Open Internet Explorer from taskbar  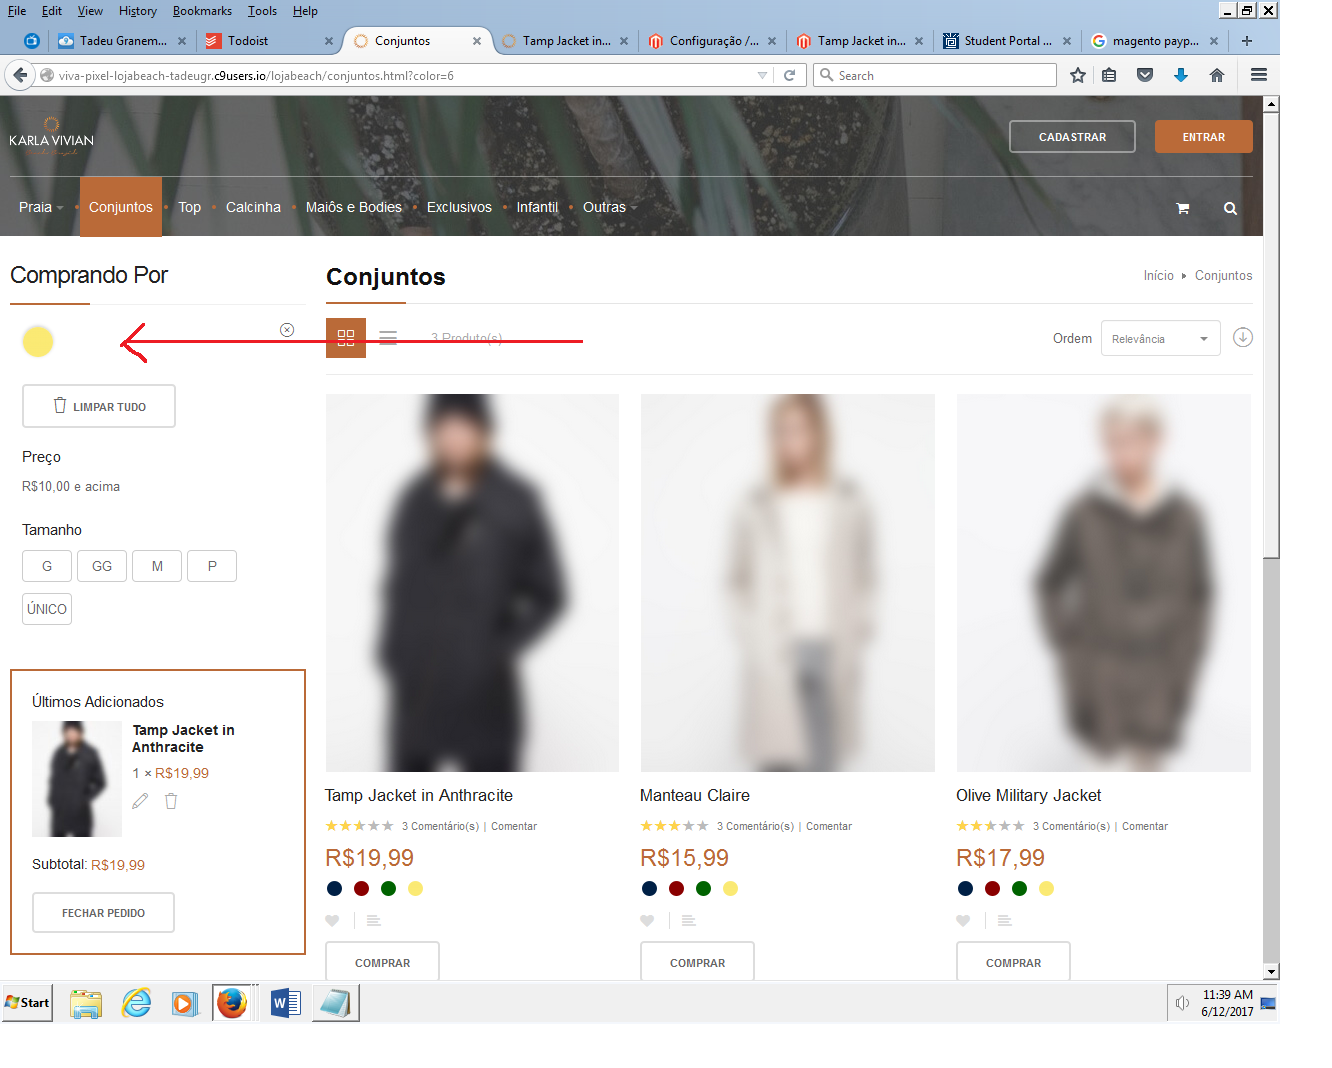[136, 1003]
